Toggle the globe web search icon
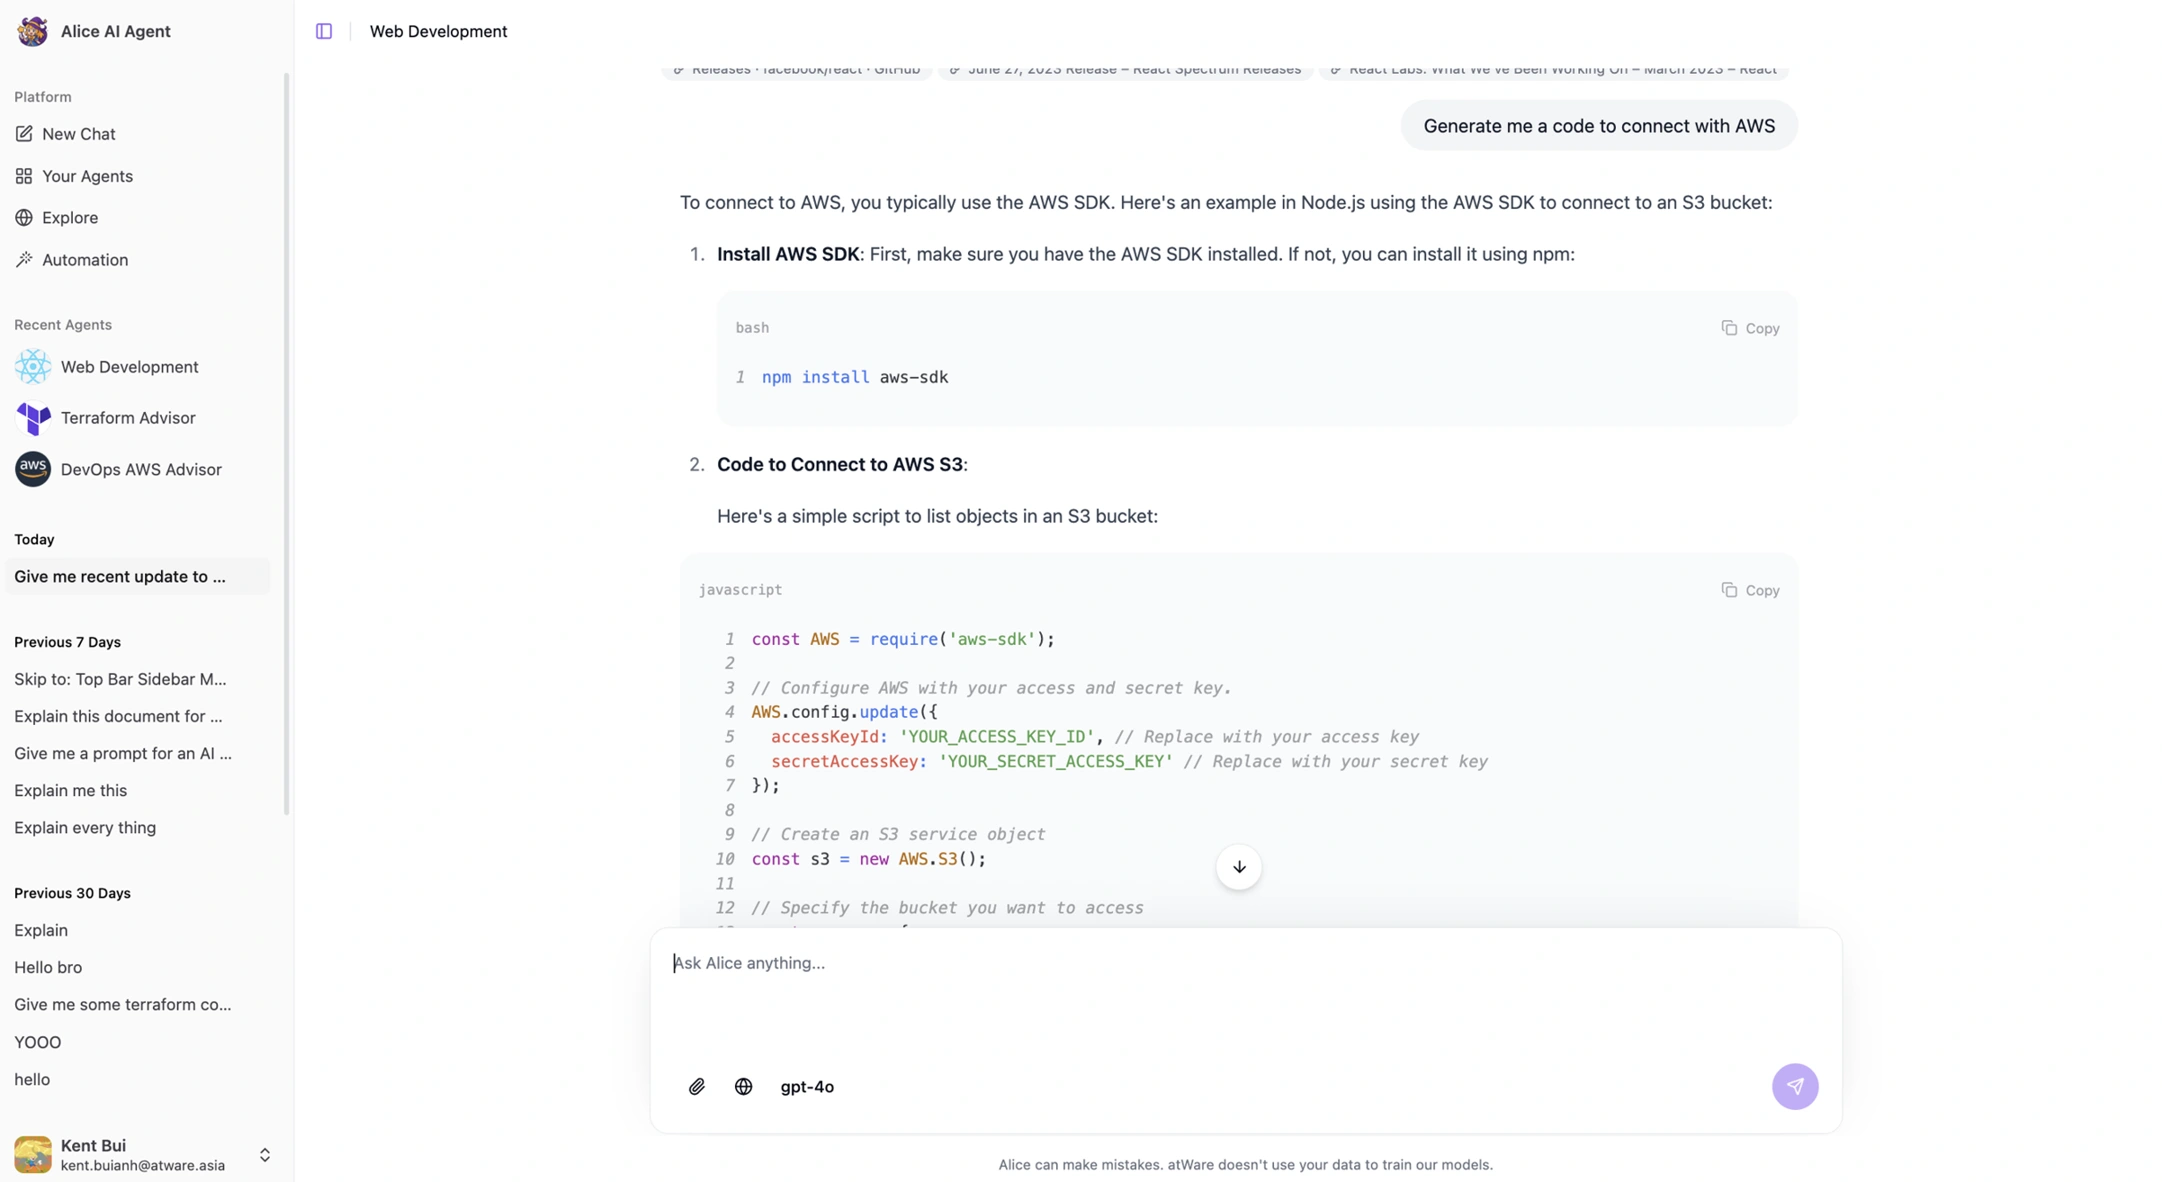Viewport: 2162px width, 1182px height. tap(743, 1086)
